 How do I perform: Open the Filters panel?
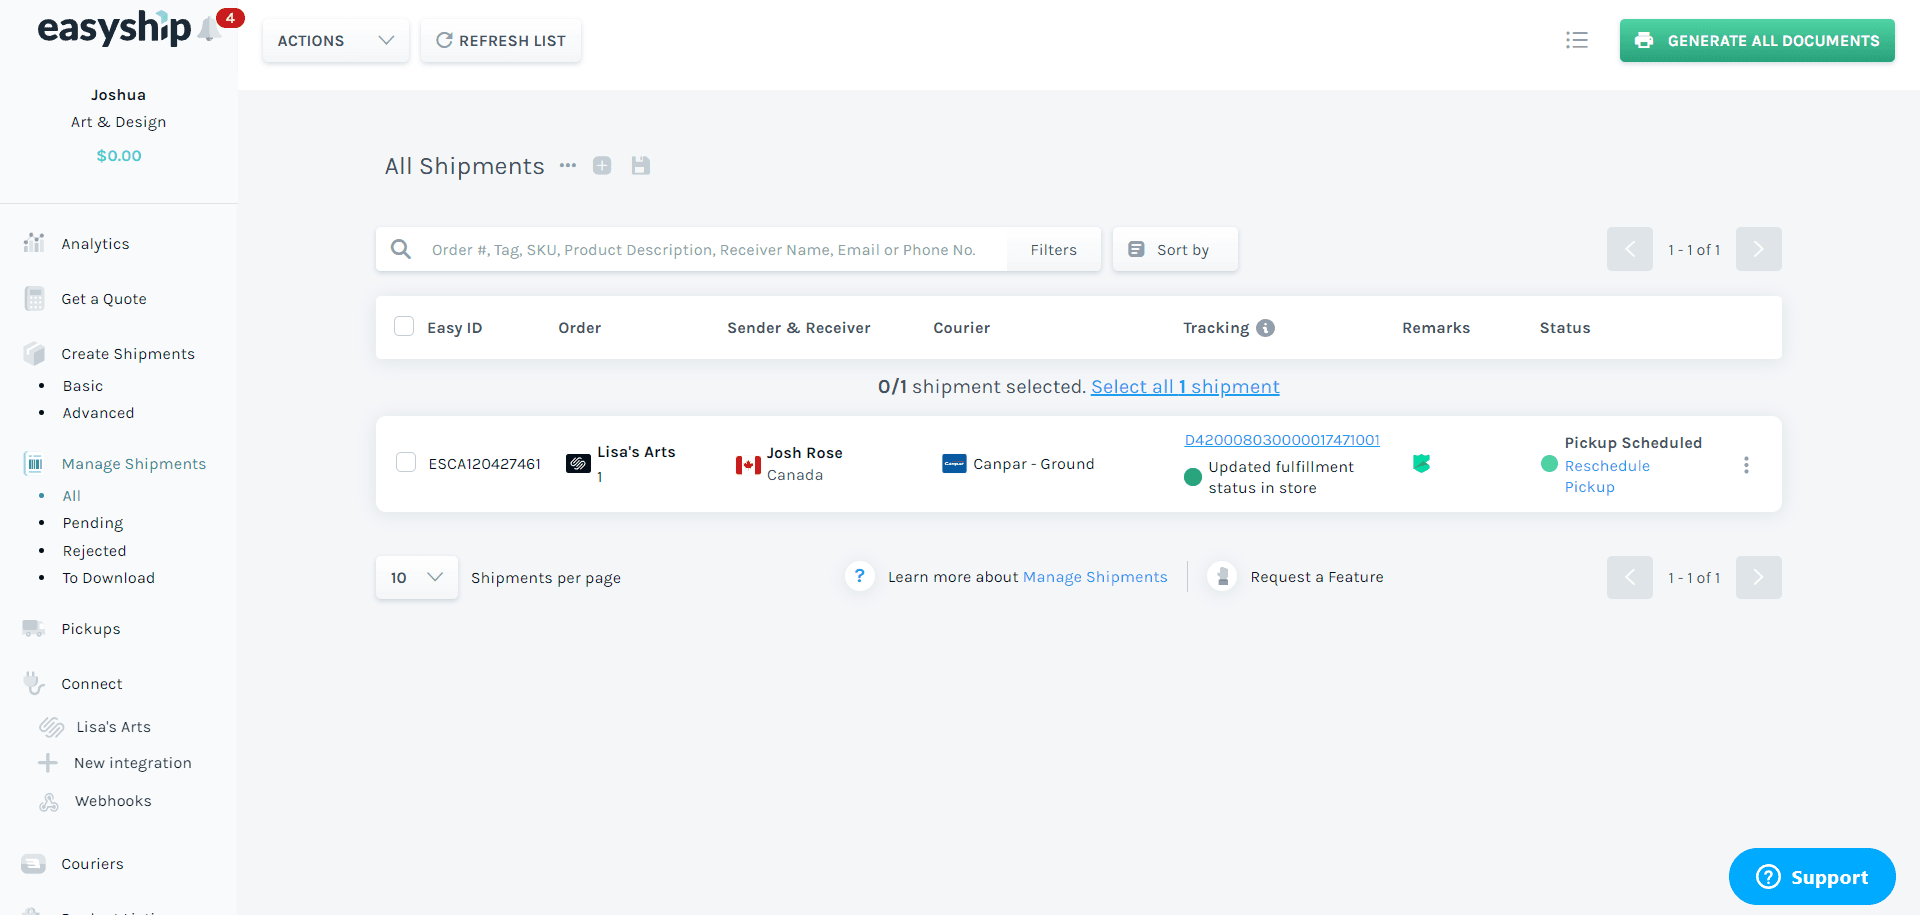1054,249
